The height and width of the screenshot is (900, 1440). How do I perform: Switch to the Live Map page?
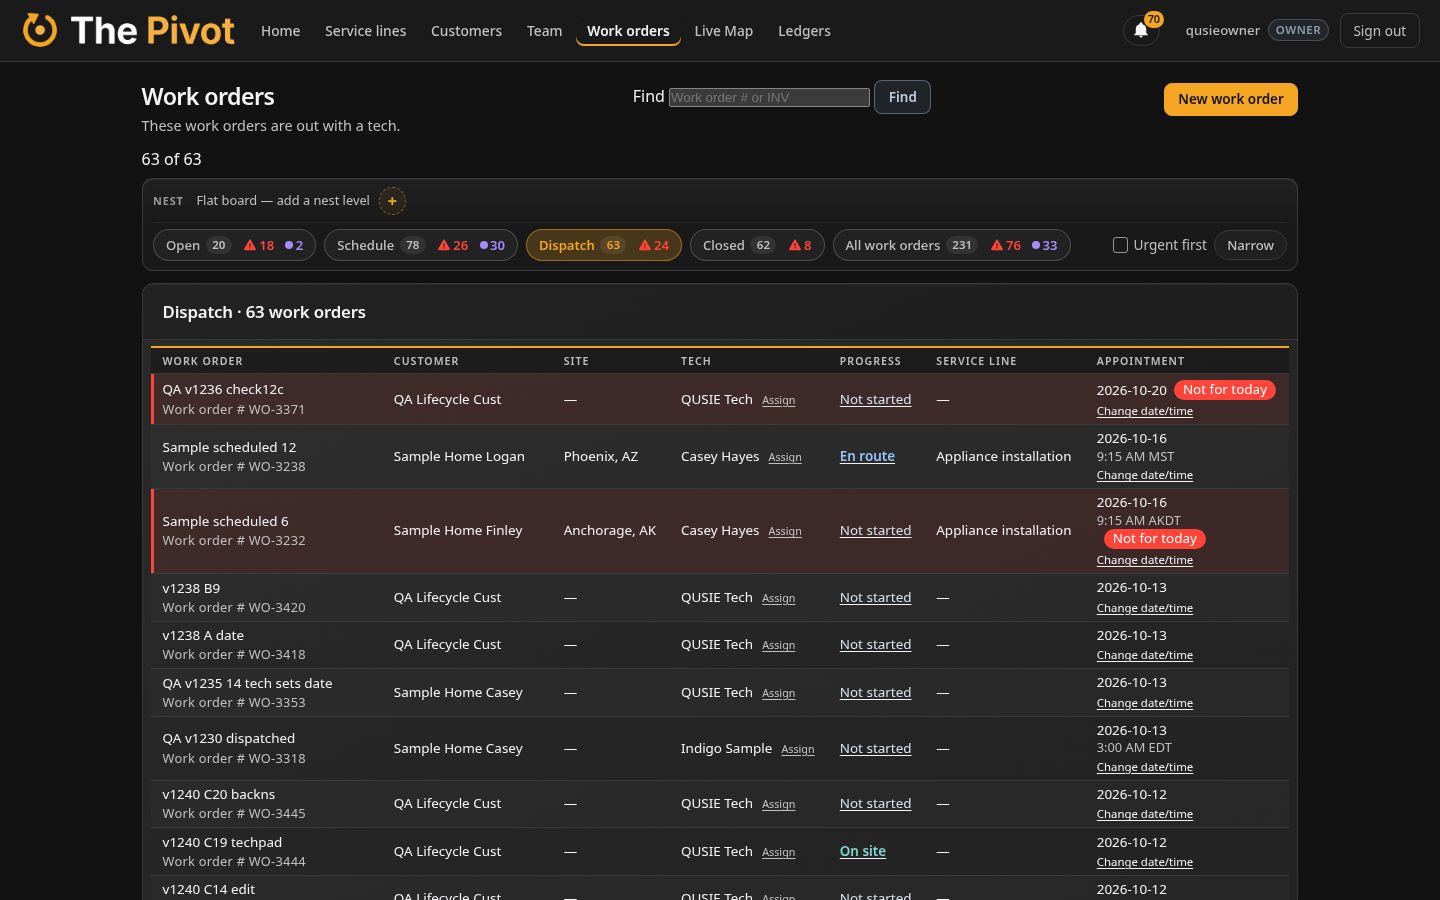(x=723, y=31)
